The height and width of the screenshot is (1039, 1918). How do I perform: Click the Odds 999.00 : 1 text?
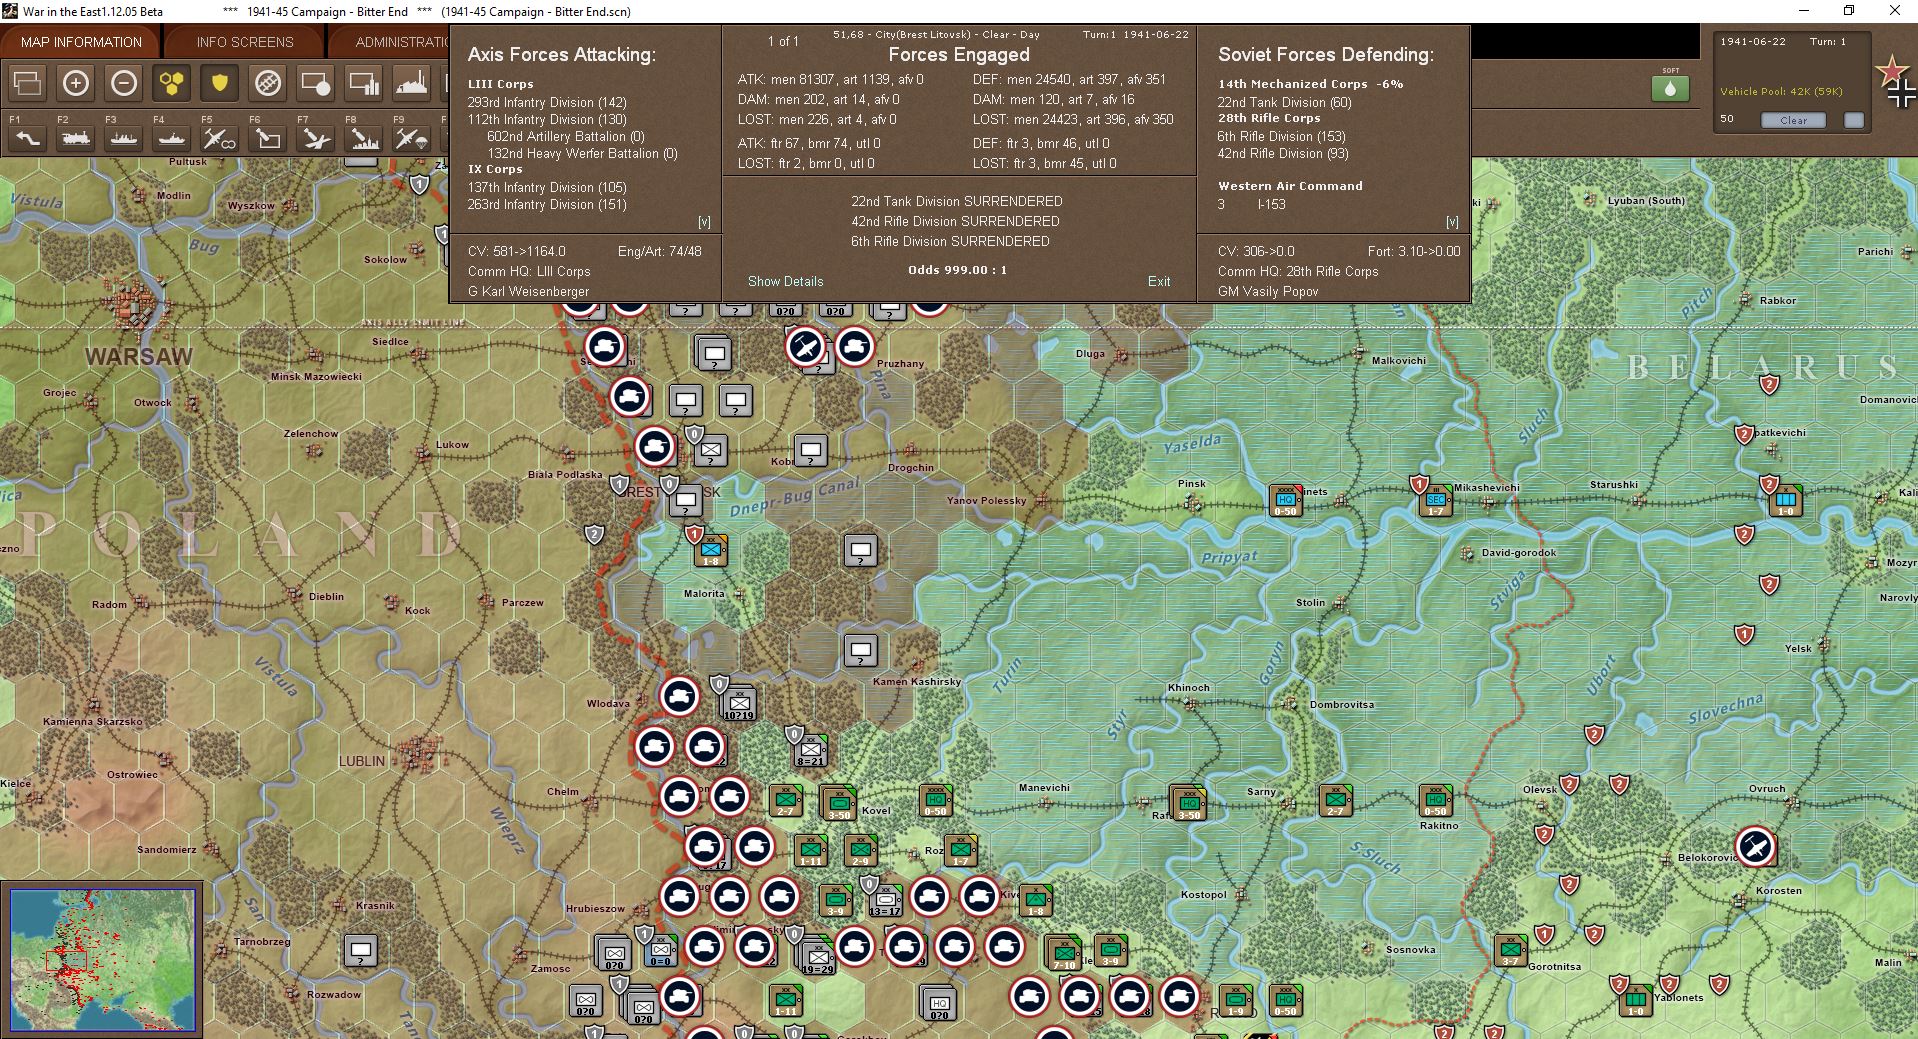point(957,270)
